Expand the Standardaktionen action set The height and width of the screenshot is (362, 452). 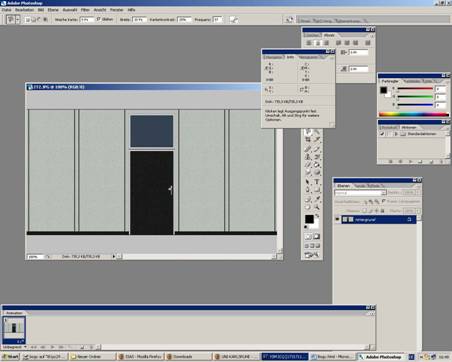click(396, 134)
